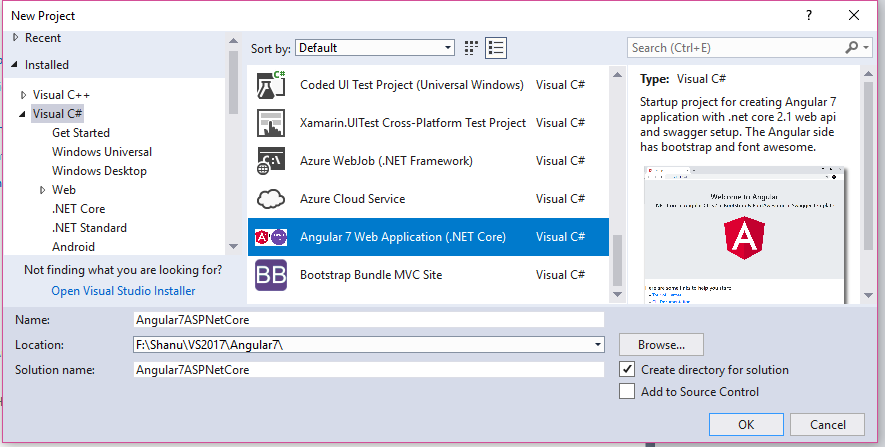Click the search magnifier icon
The height and width of the screenshot is (447, 885).
pos(852,48)
